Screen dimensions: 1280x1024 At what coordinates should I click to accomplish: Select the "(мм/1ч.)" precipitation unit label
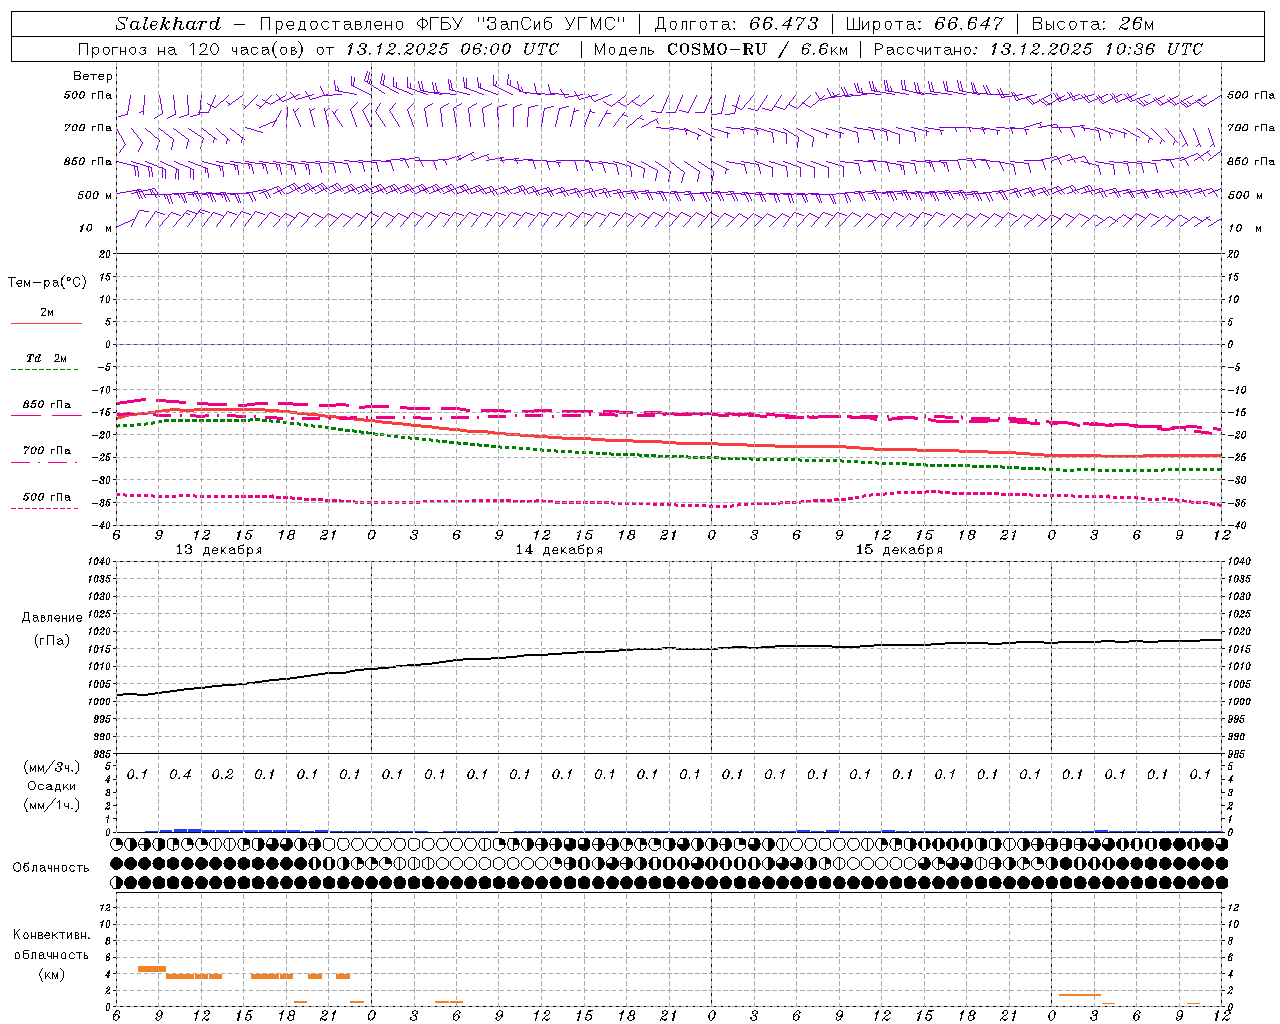(x=52, y=805)
